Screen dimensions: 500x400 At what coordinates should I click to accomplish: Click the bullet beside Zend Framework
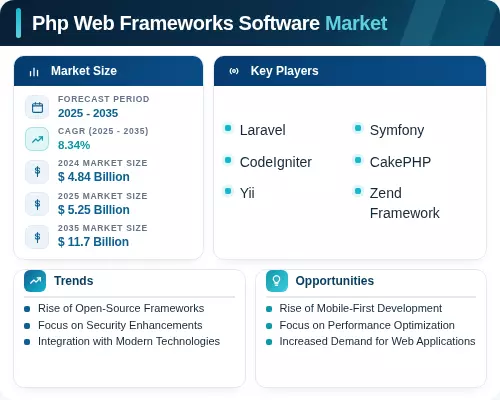click(x=358, y=191)
